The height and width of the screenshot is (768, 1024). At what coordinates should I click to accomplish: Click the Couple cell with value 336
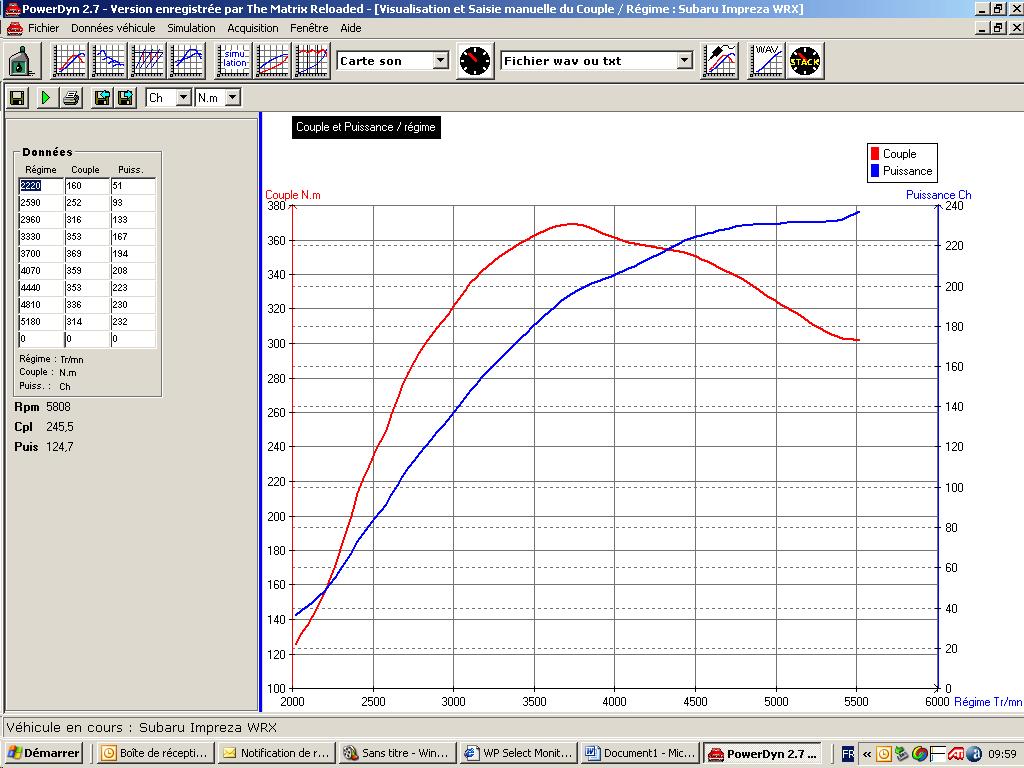tap(86, 304)
